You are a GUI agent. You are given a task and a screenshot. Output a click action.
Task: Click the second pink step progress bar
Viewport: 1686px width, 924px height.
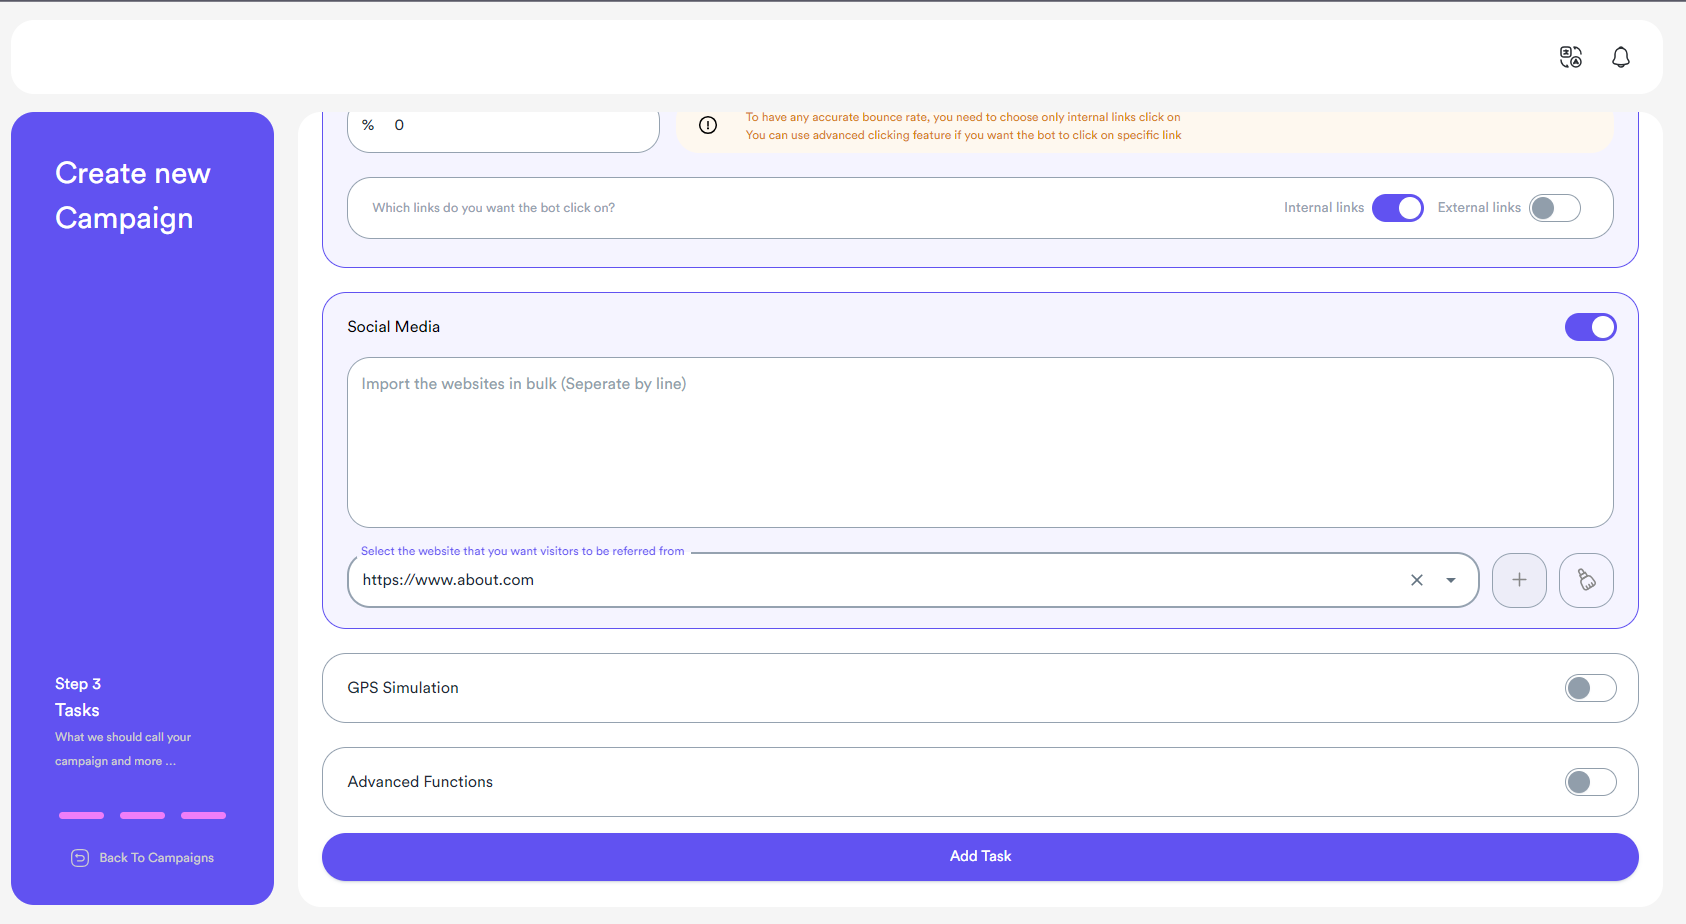[142, 816]
